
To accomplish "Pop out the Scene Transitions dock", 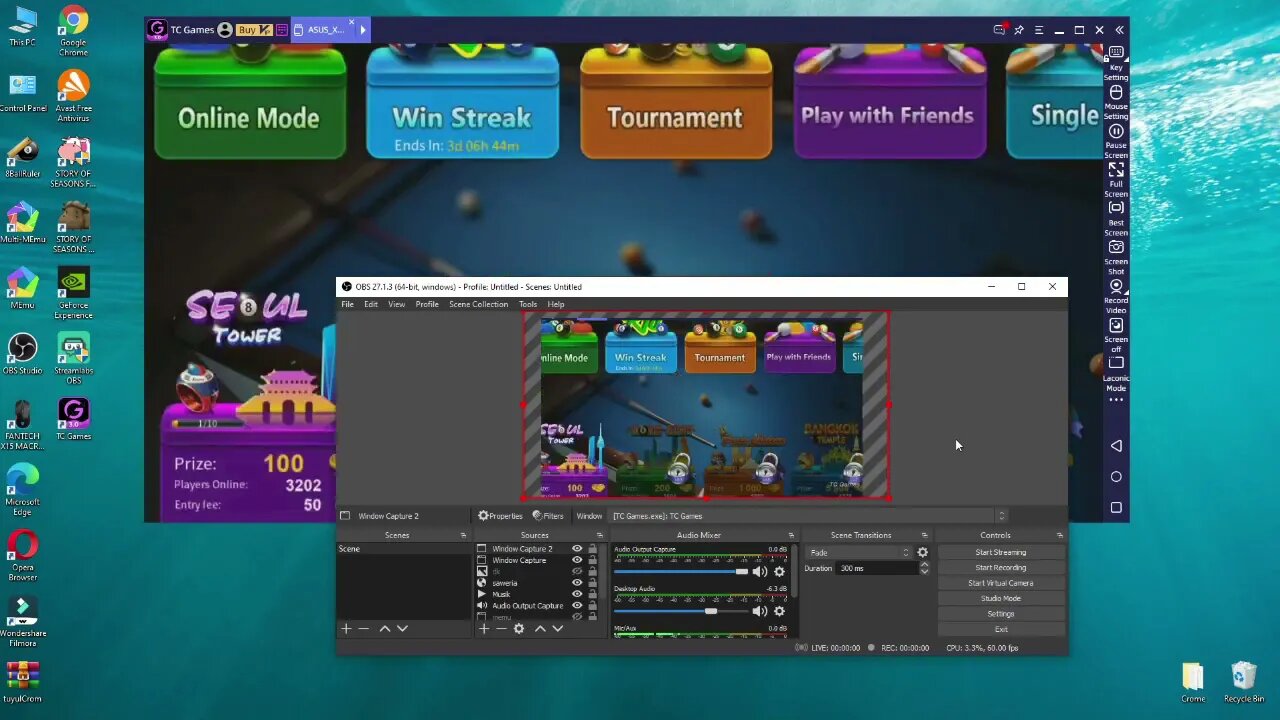I will (924, 536).
